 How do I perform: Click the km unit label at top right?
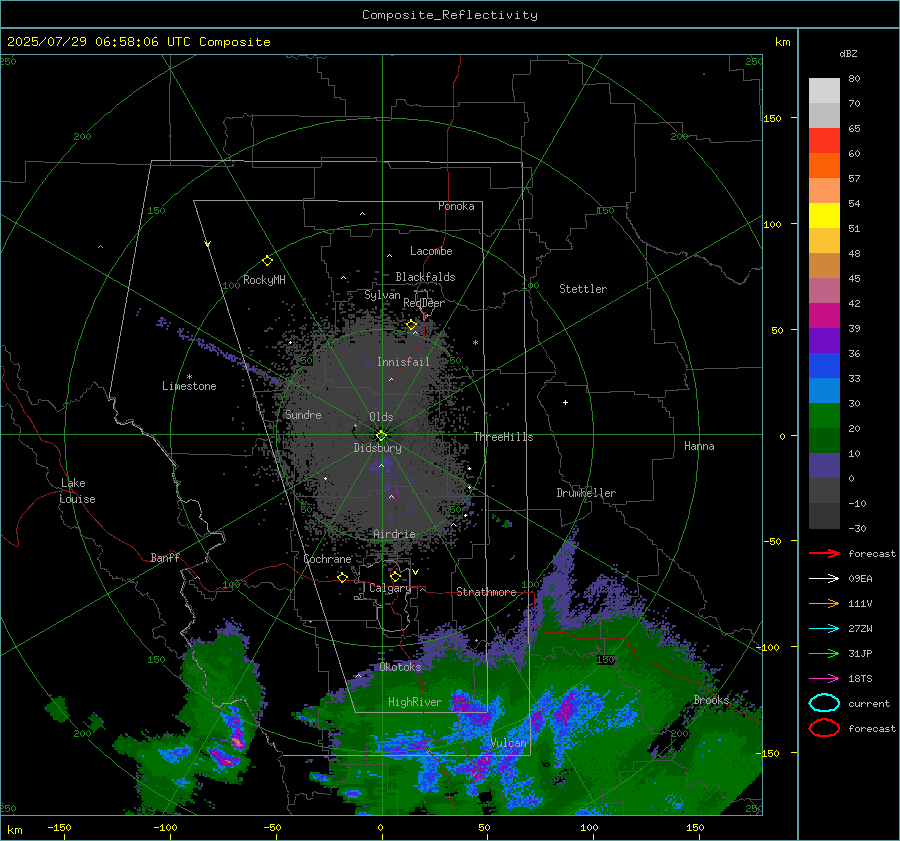(x=782, y=42)
